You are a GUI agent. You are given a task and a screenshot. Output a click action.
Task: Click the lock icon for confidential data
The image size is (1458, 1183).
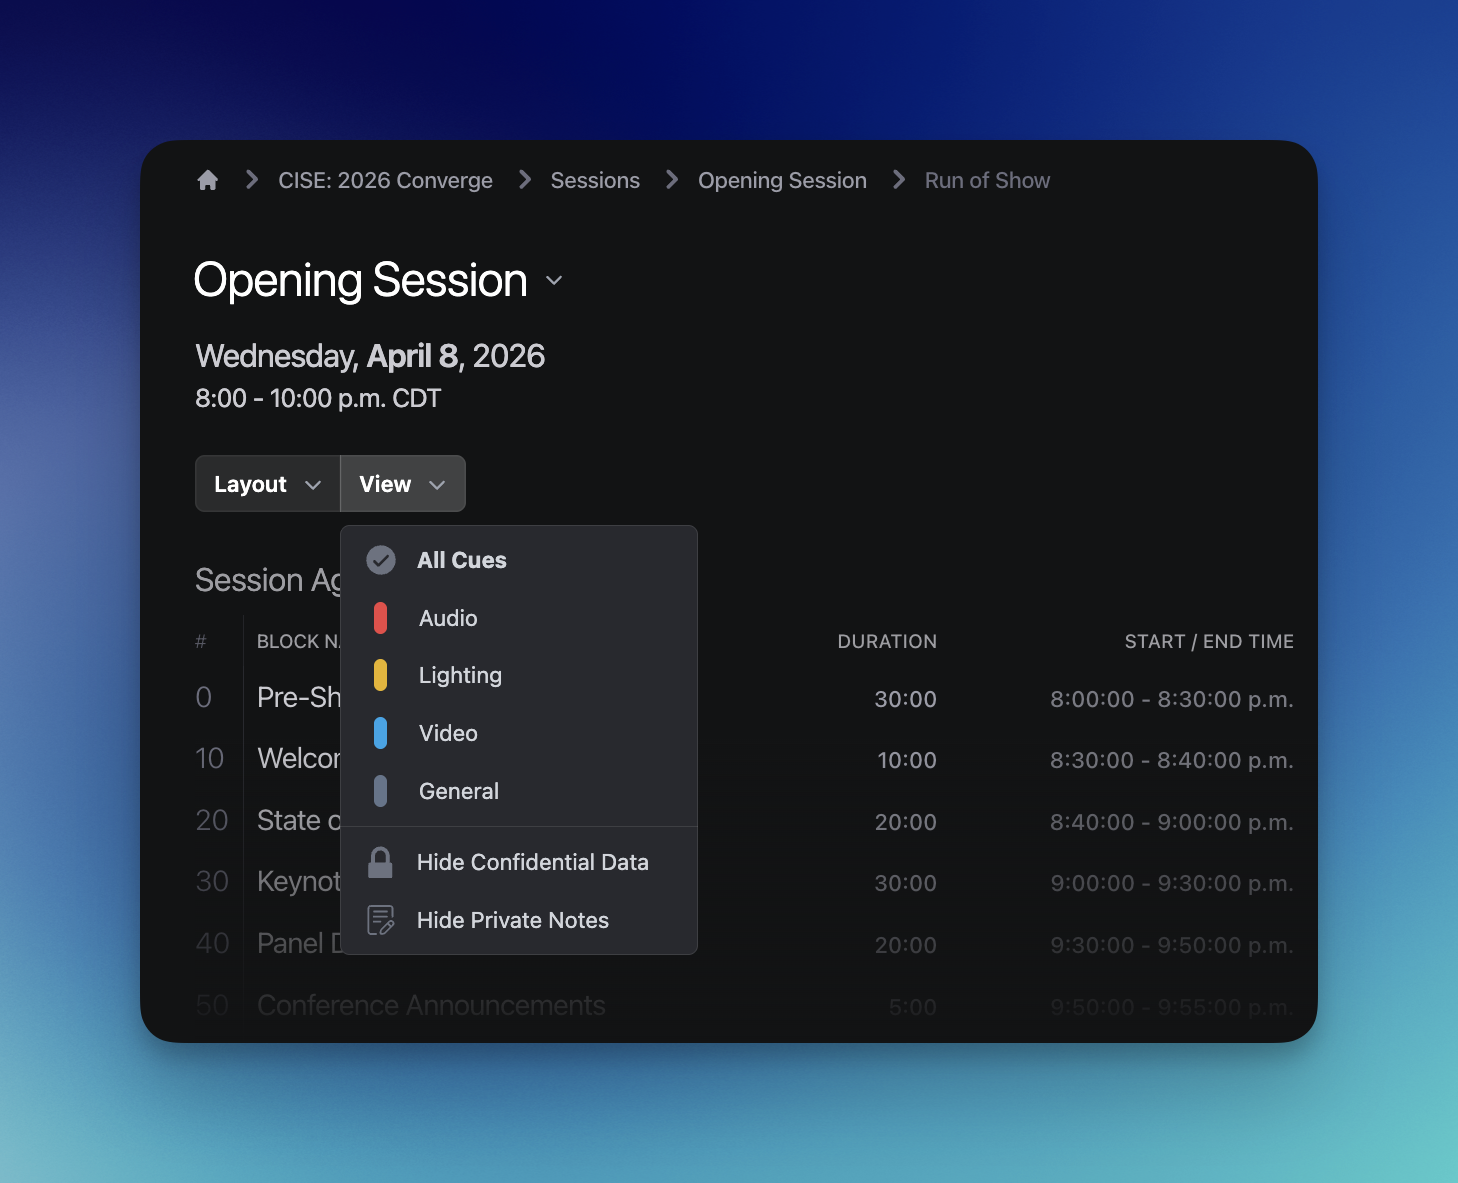(380, 862)
